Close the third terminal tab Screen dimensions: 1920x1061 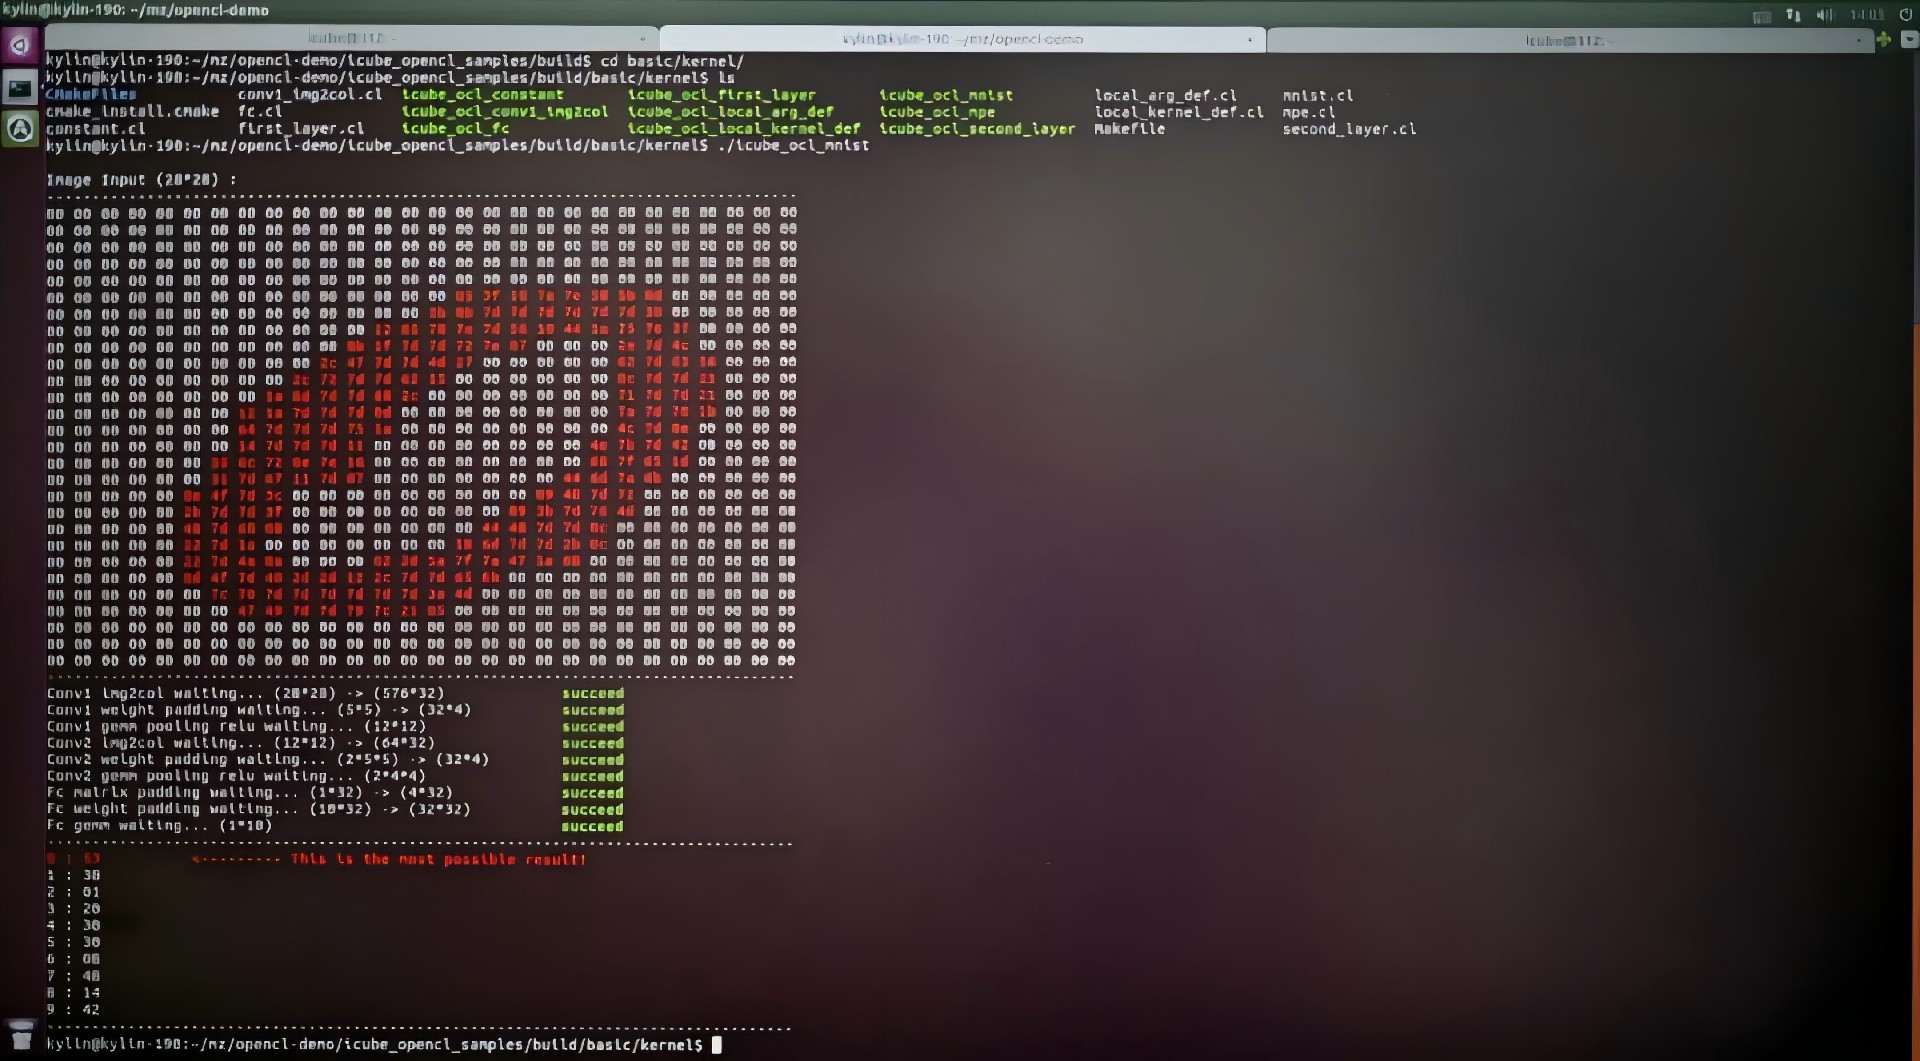1859,41
